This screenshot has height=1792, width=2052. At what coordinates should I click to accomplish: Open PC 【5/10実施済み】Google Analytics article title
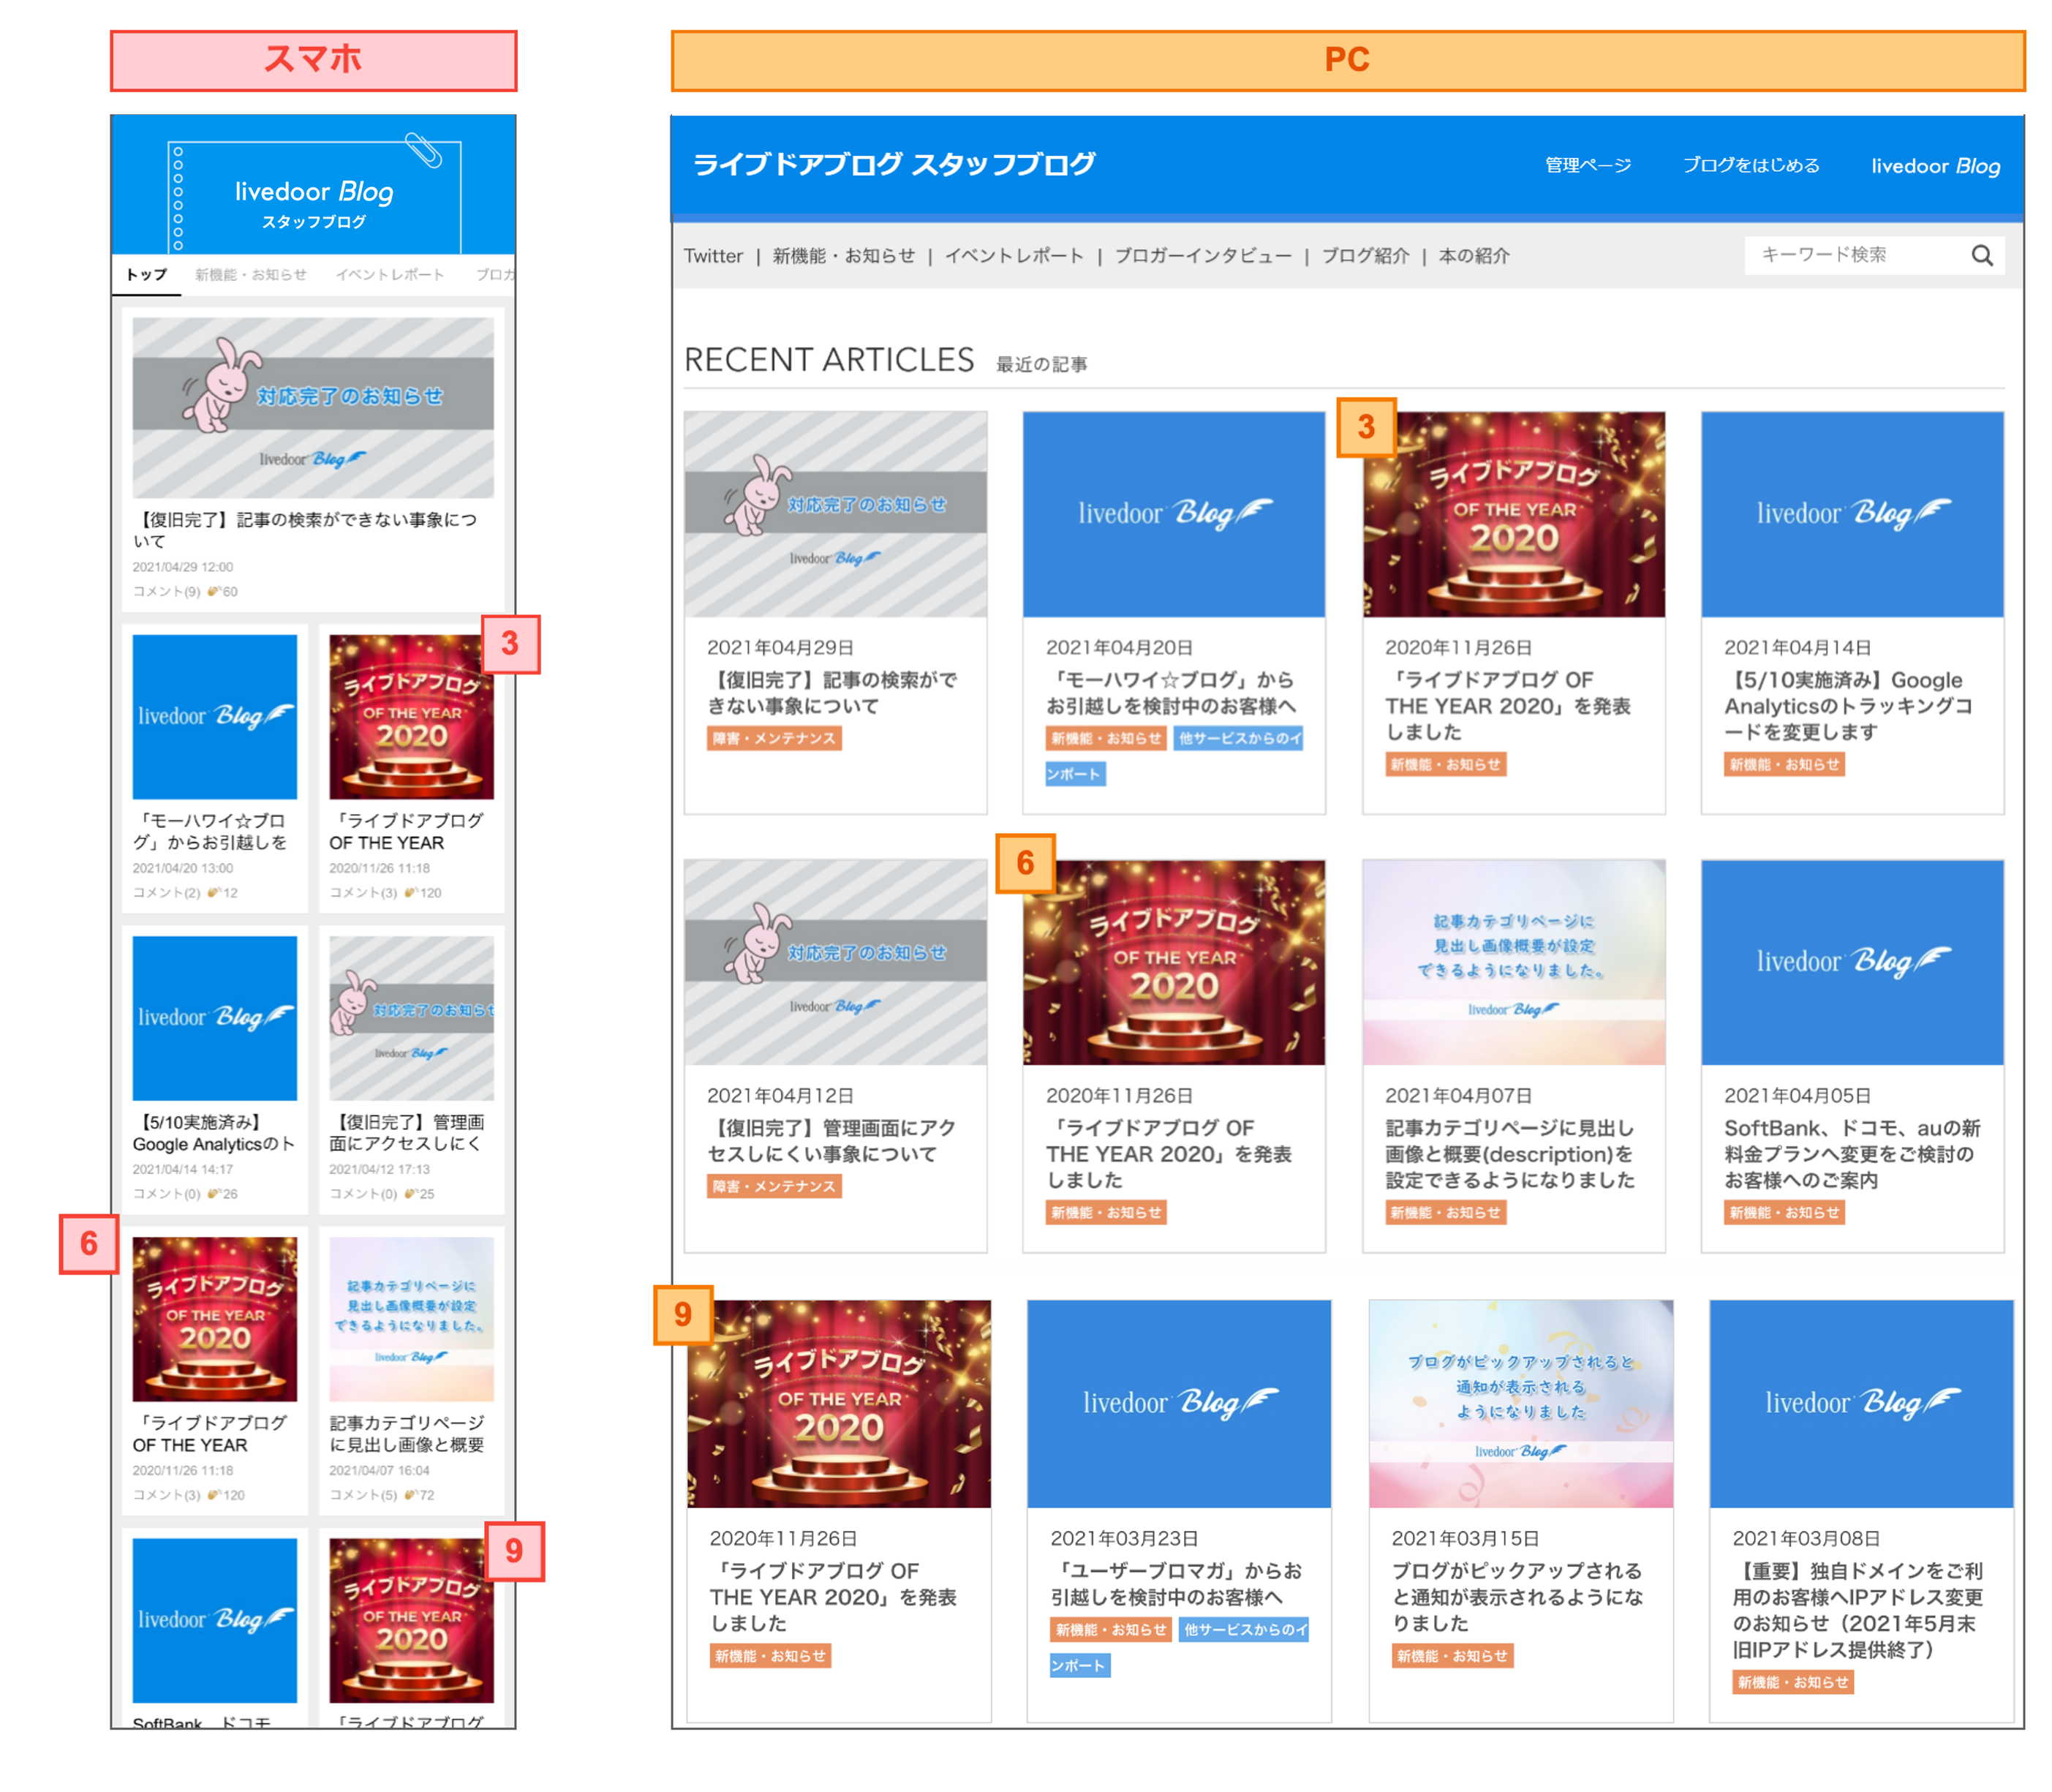1848,706
